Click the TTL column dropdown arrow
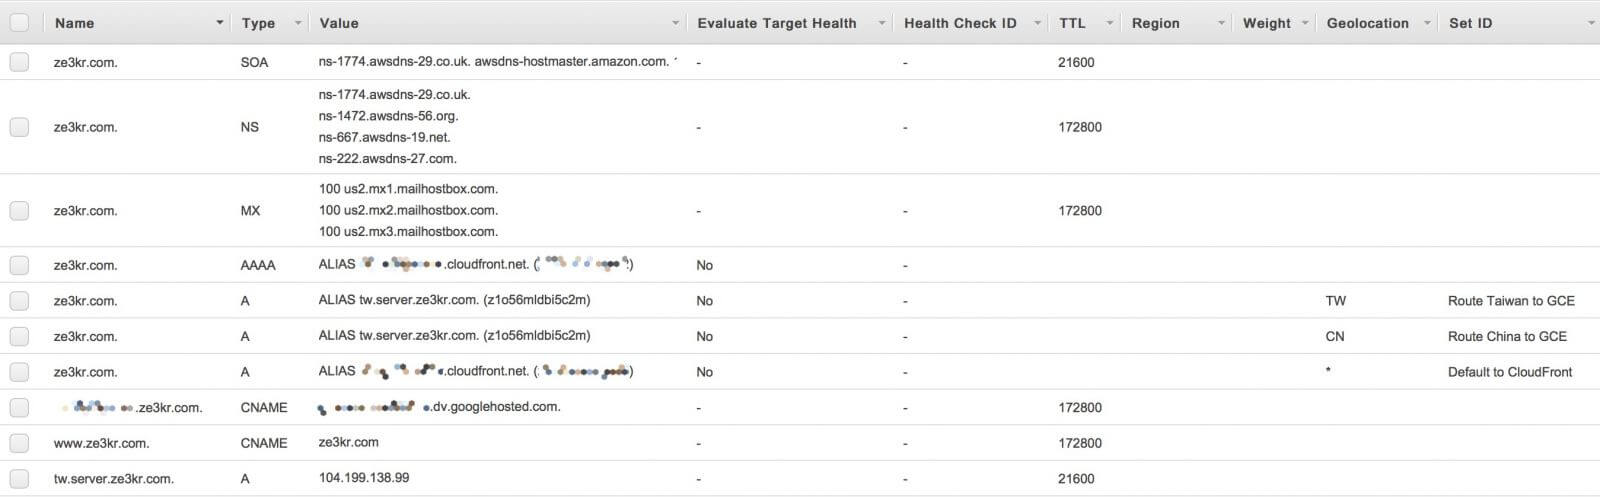 pyautogui.click(x=1109, y=23)
